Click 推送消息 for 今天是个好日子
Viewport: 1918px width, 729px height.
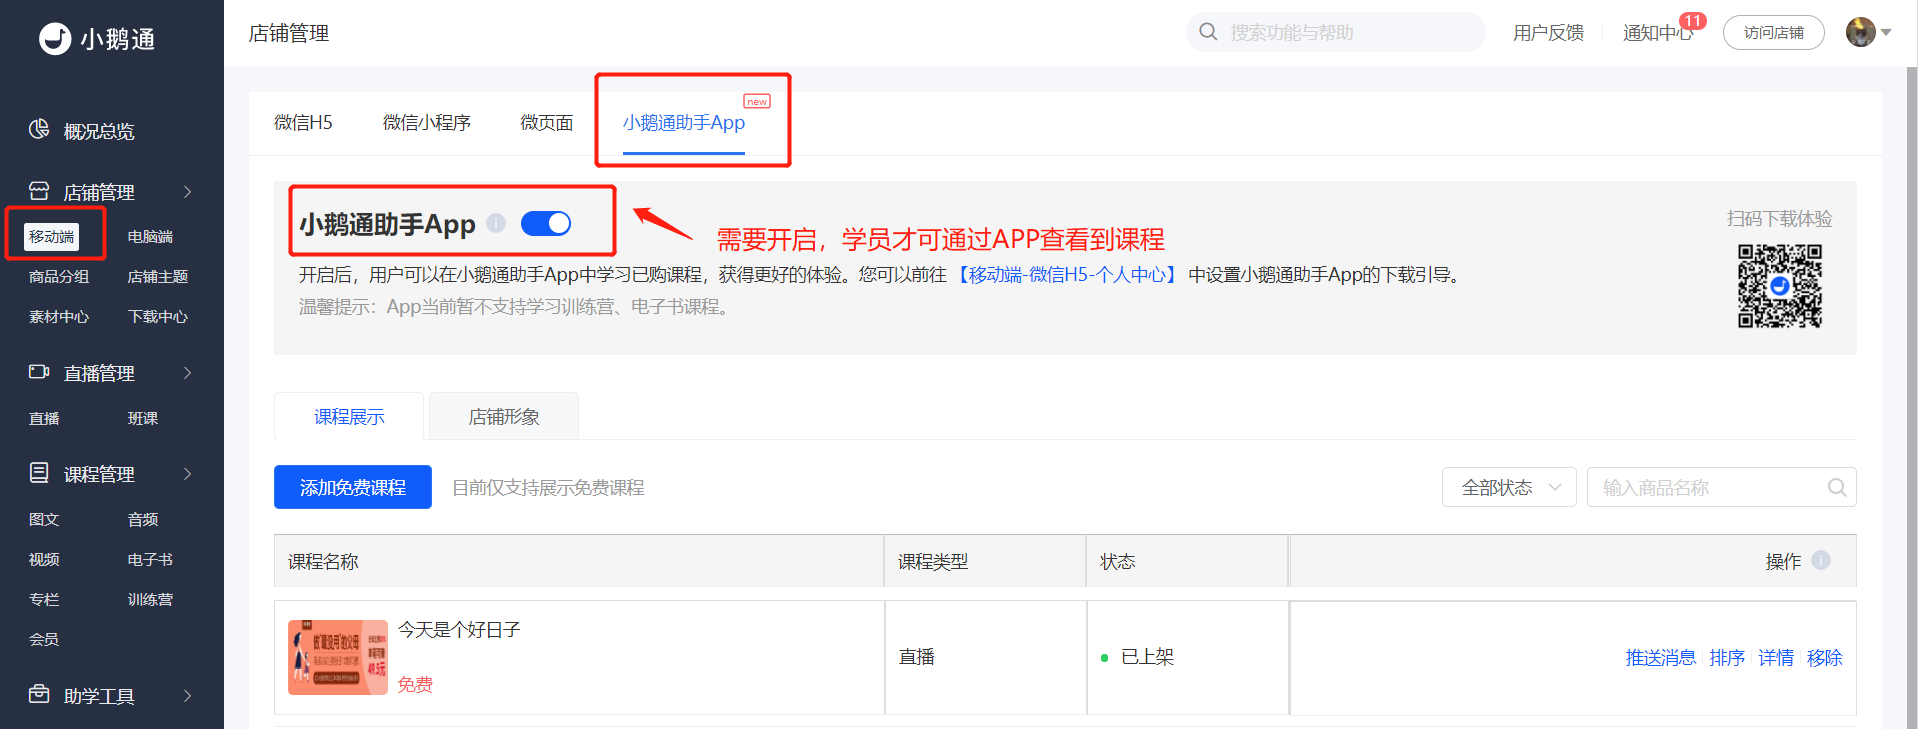[x=1661, y=658]
